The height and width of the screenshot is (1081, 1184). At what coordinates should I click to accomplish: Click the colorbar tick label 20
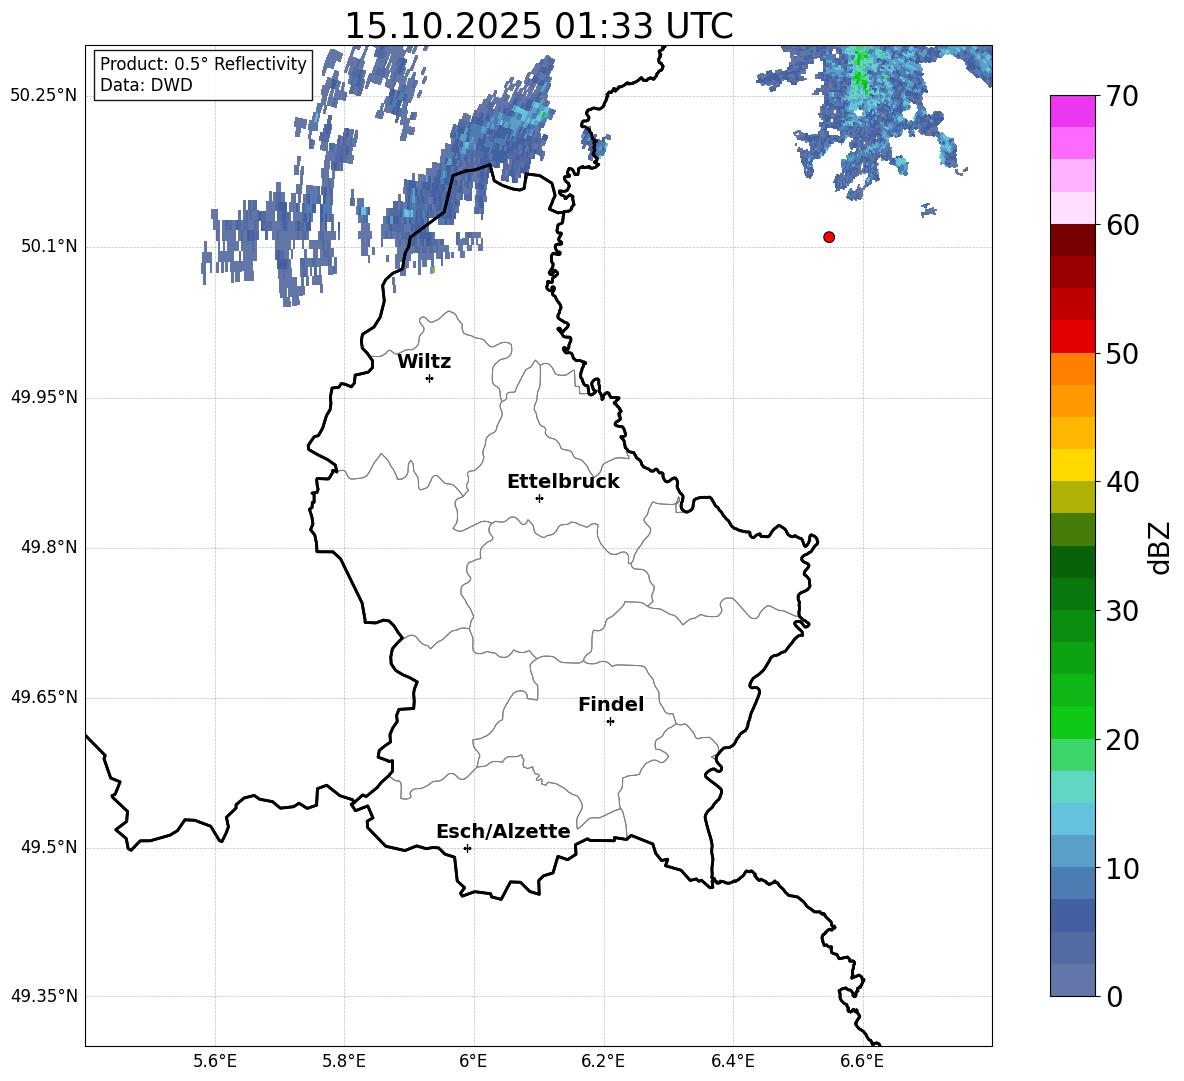(x=1122, y=740)
